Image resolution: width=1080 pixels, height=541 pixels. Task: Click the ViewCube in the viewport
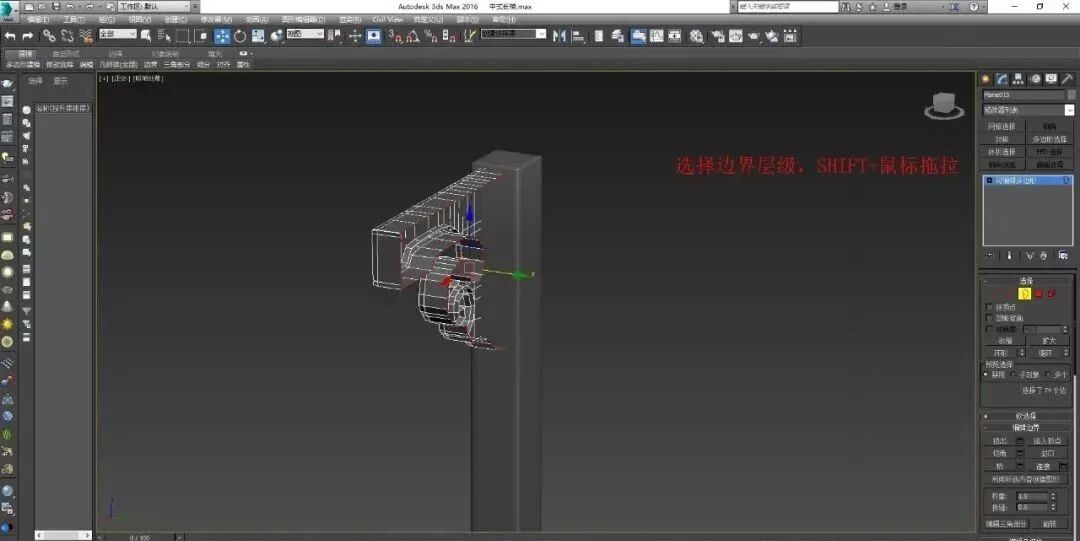tap(944, 105)
